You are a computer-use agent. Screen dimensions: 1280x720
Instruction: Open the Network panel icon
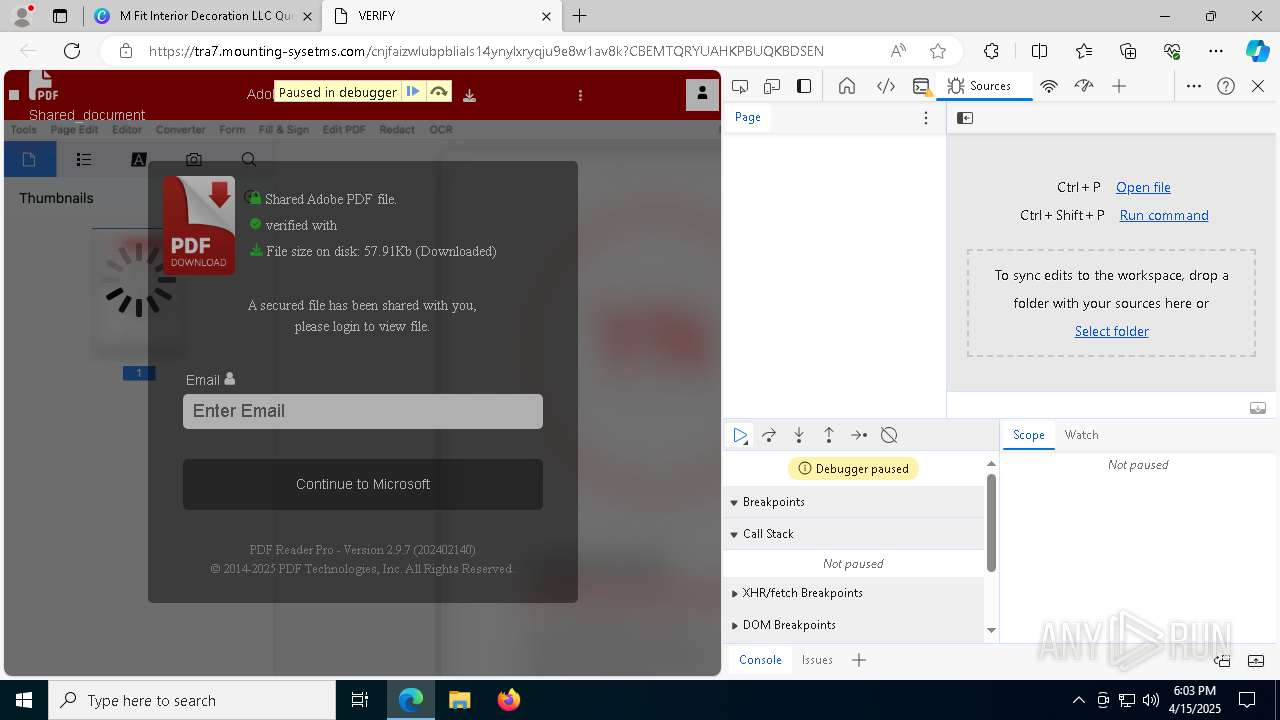coord(1049,86)
